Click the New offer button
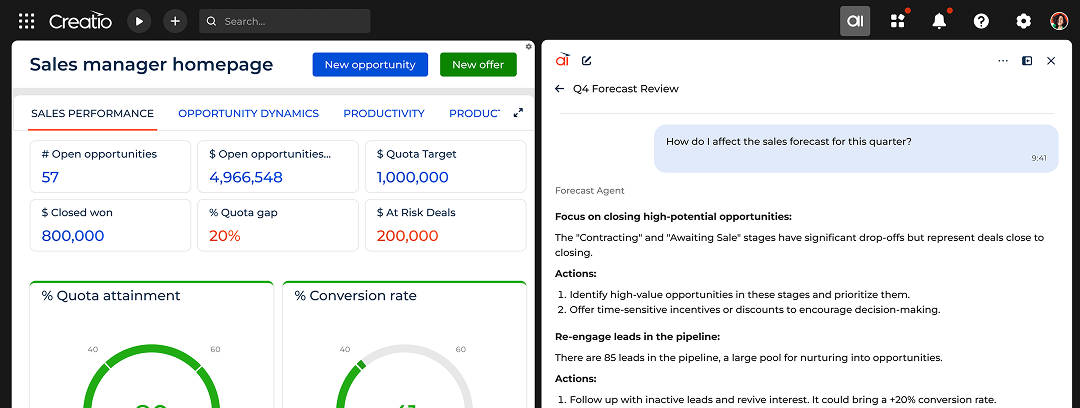 pyautogui.click(x=478, y=65)
